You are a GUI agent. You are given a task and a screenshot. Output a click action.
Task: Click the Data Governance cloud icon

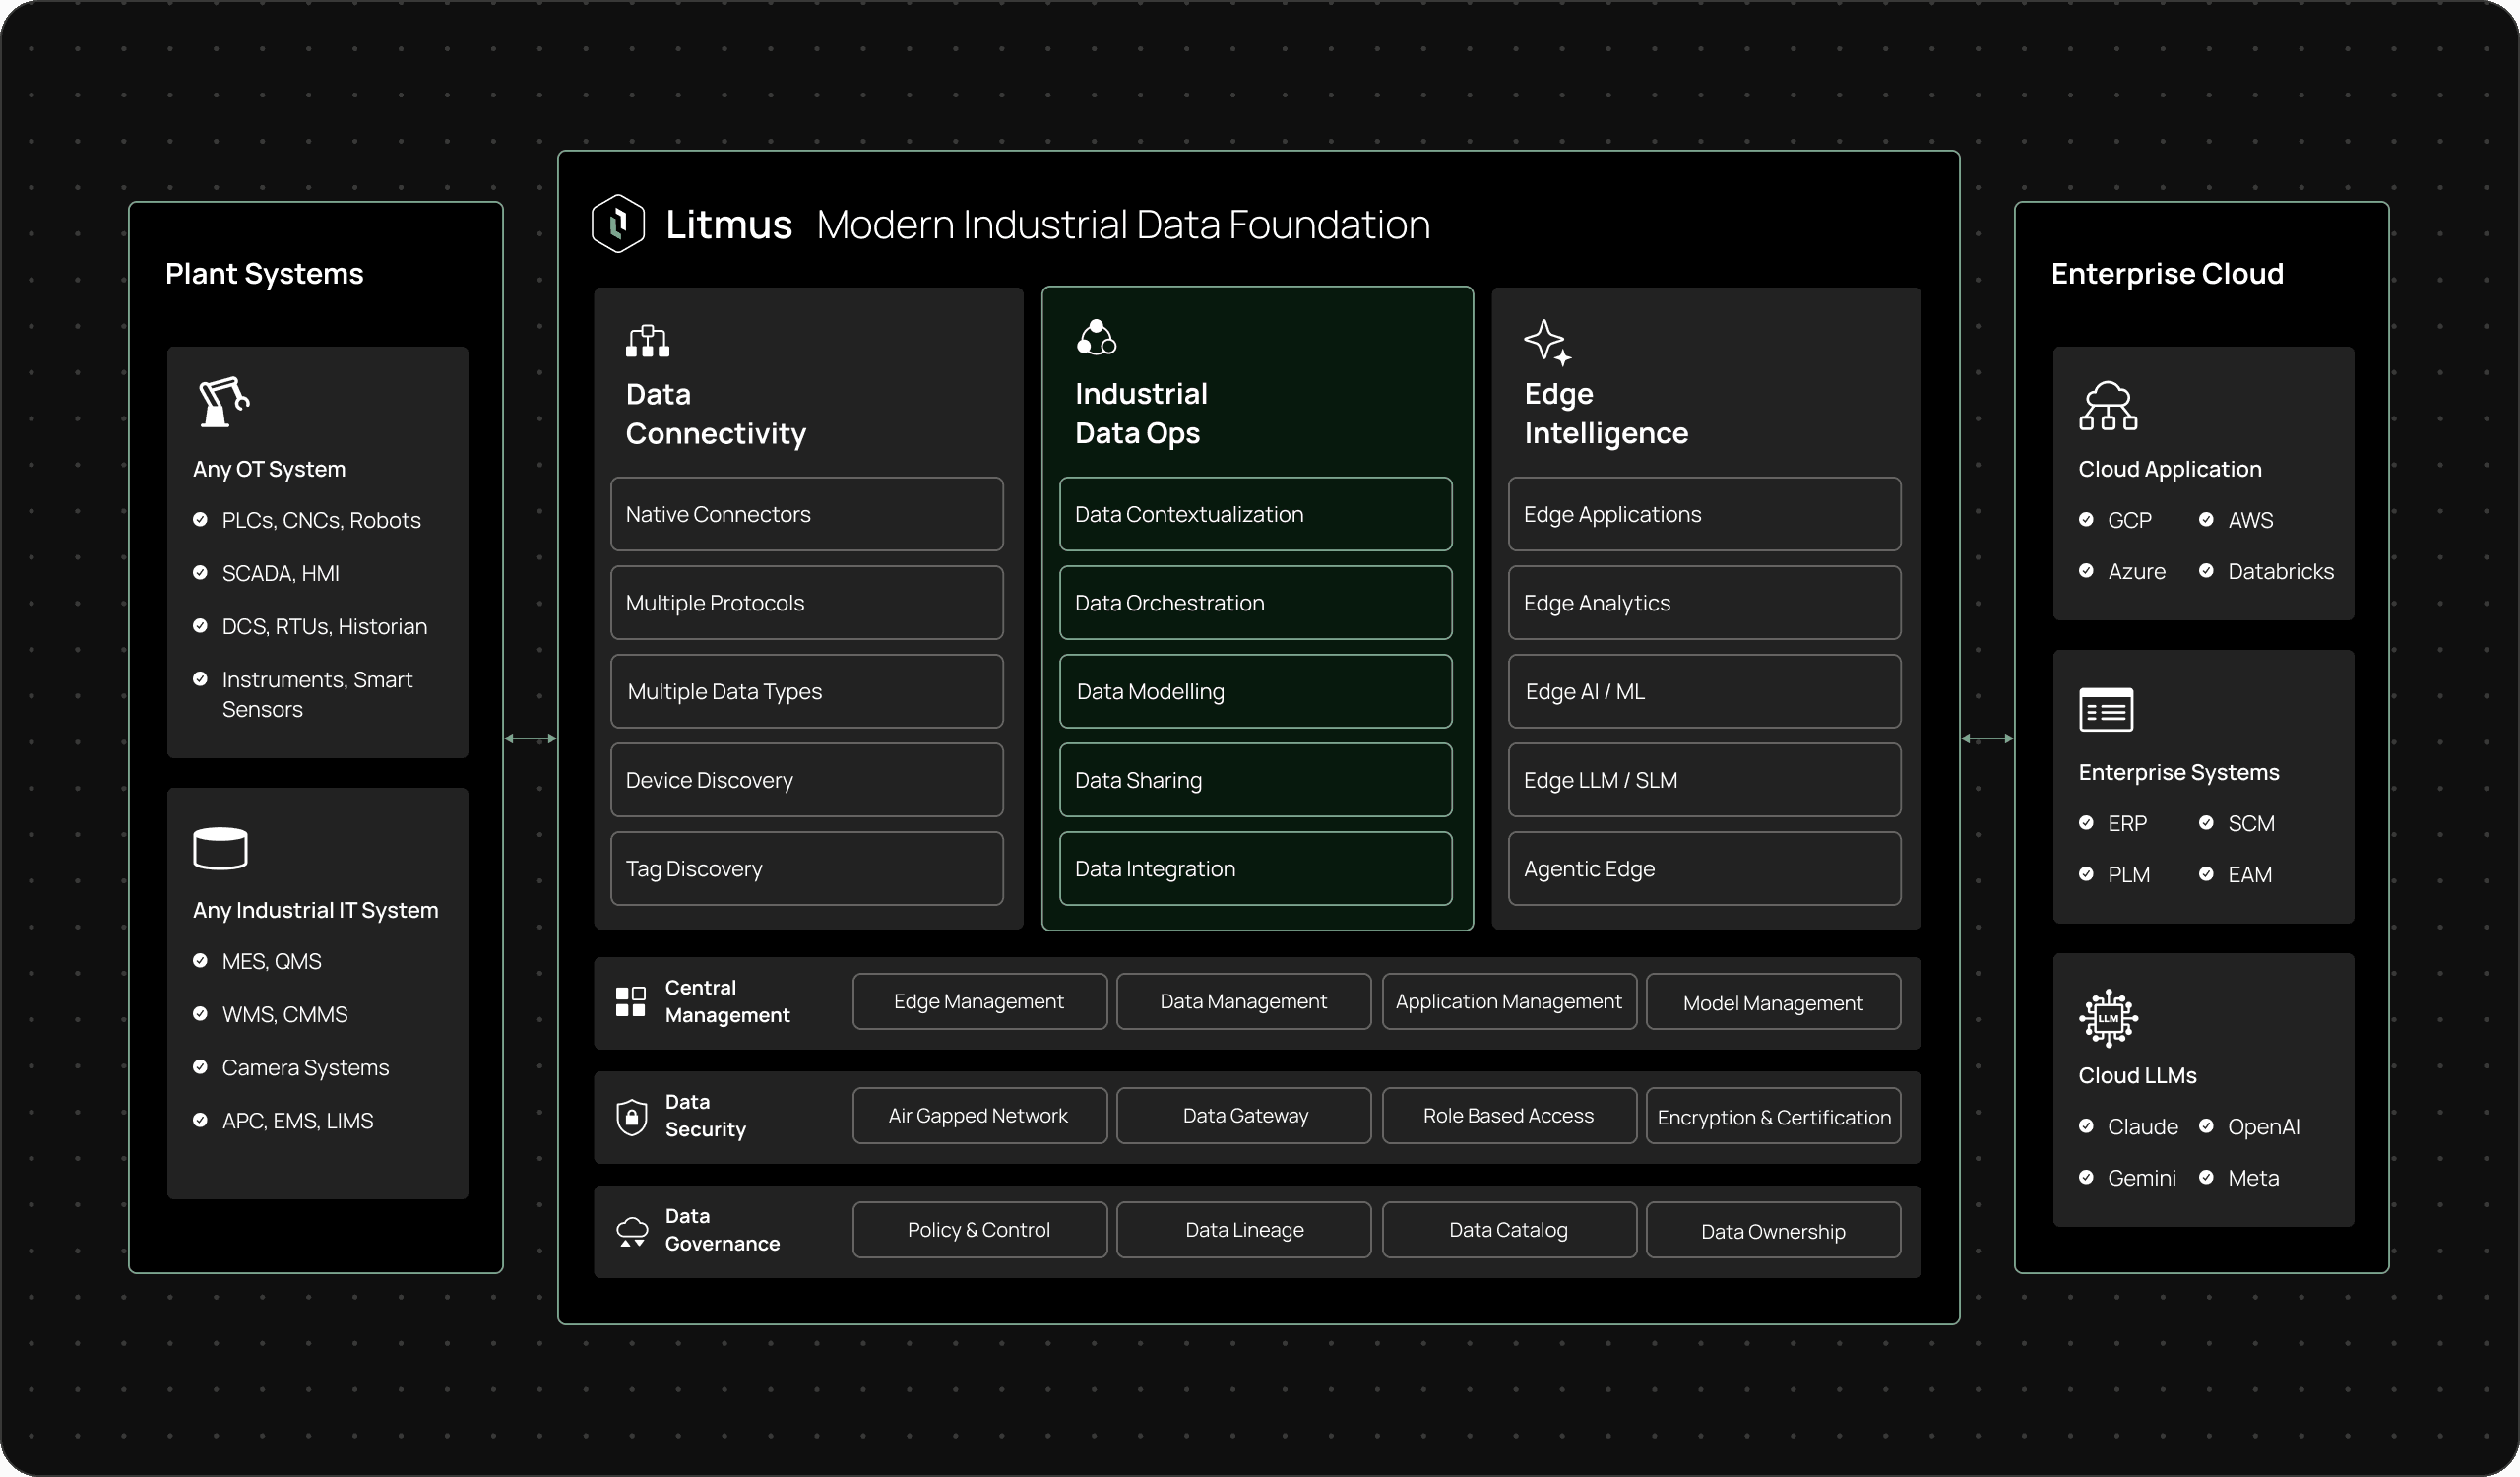tap(631, 1229)
